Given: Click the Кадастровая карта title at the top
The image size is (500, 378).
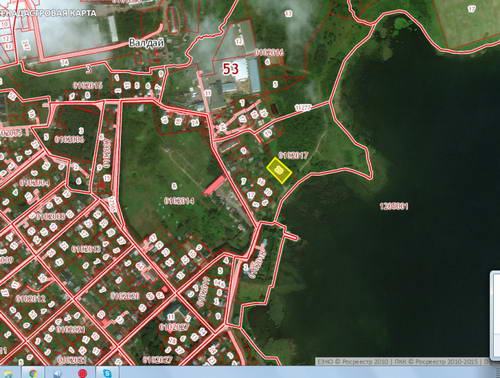Looking at the screenshot, I should click(x=48, y=13).
